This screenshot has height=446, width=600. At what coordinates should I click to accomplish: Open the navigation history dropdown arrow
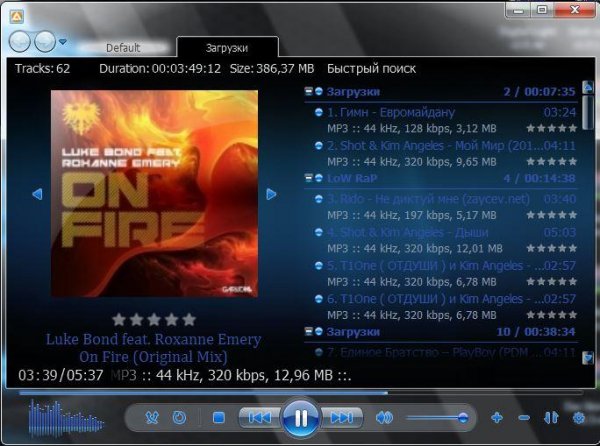coord(63,41)
